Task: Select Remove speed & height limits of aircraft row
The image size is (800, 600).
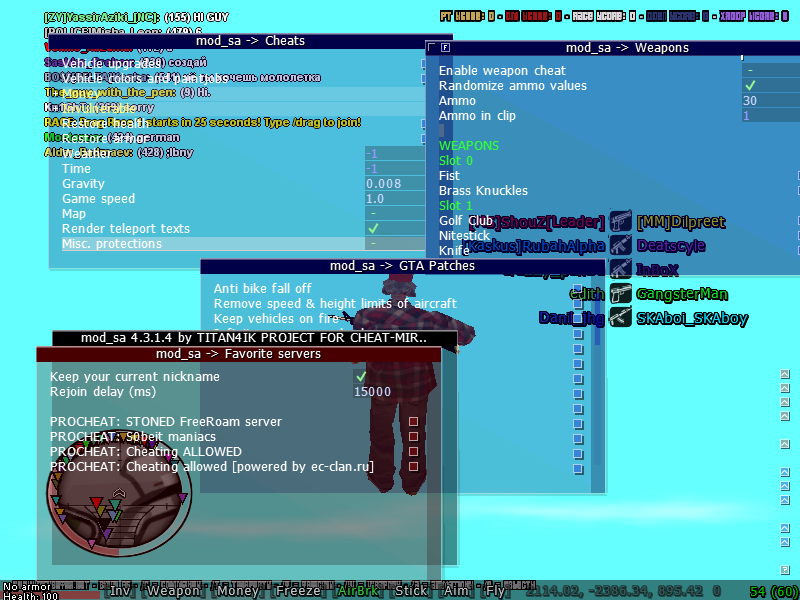Action: click(397, 304)
